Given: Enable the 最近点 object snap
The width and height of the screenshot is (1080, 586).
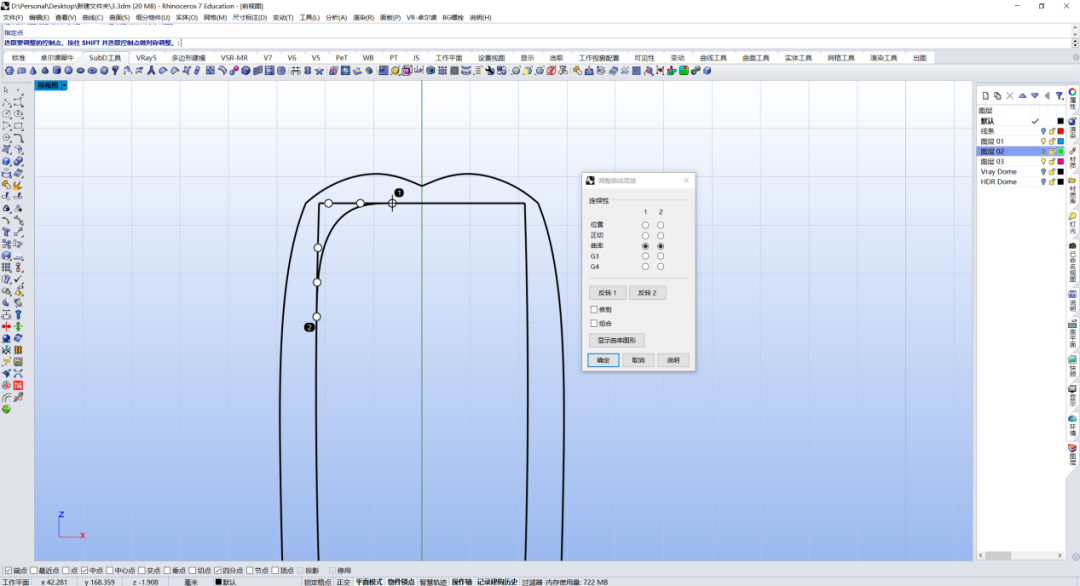Looking at the screenshot, I should [34, 570].
